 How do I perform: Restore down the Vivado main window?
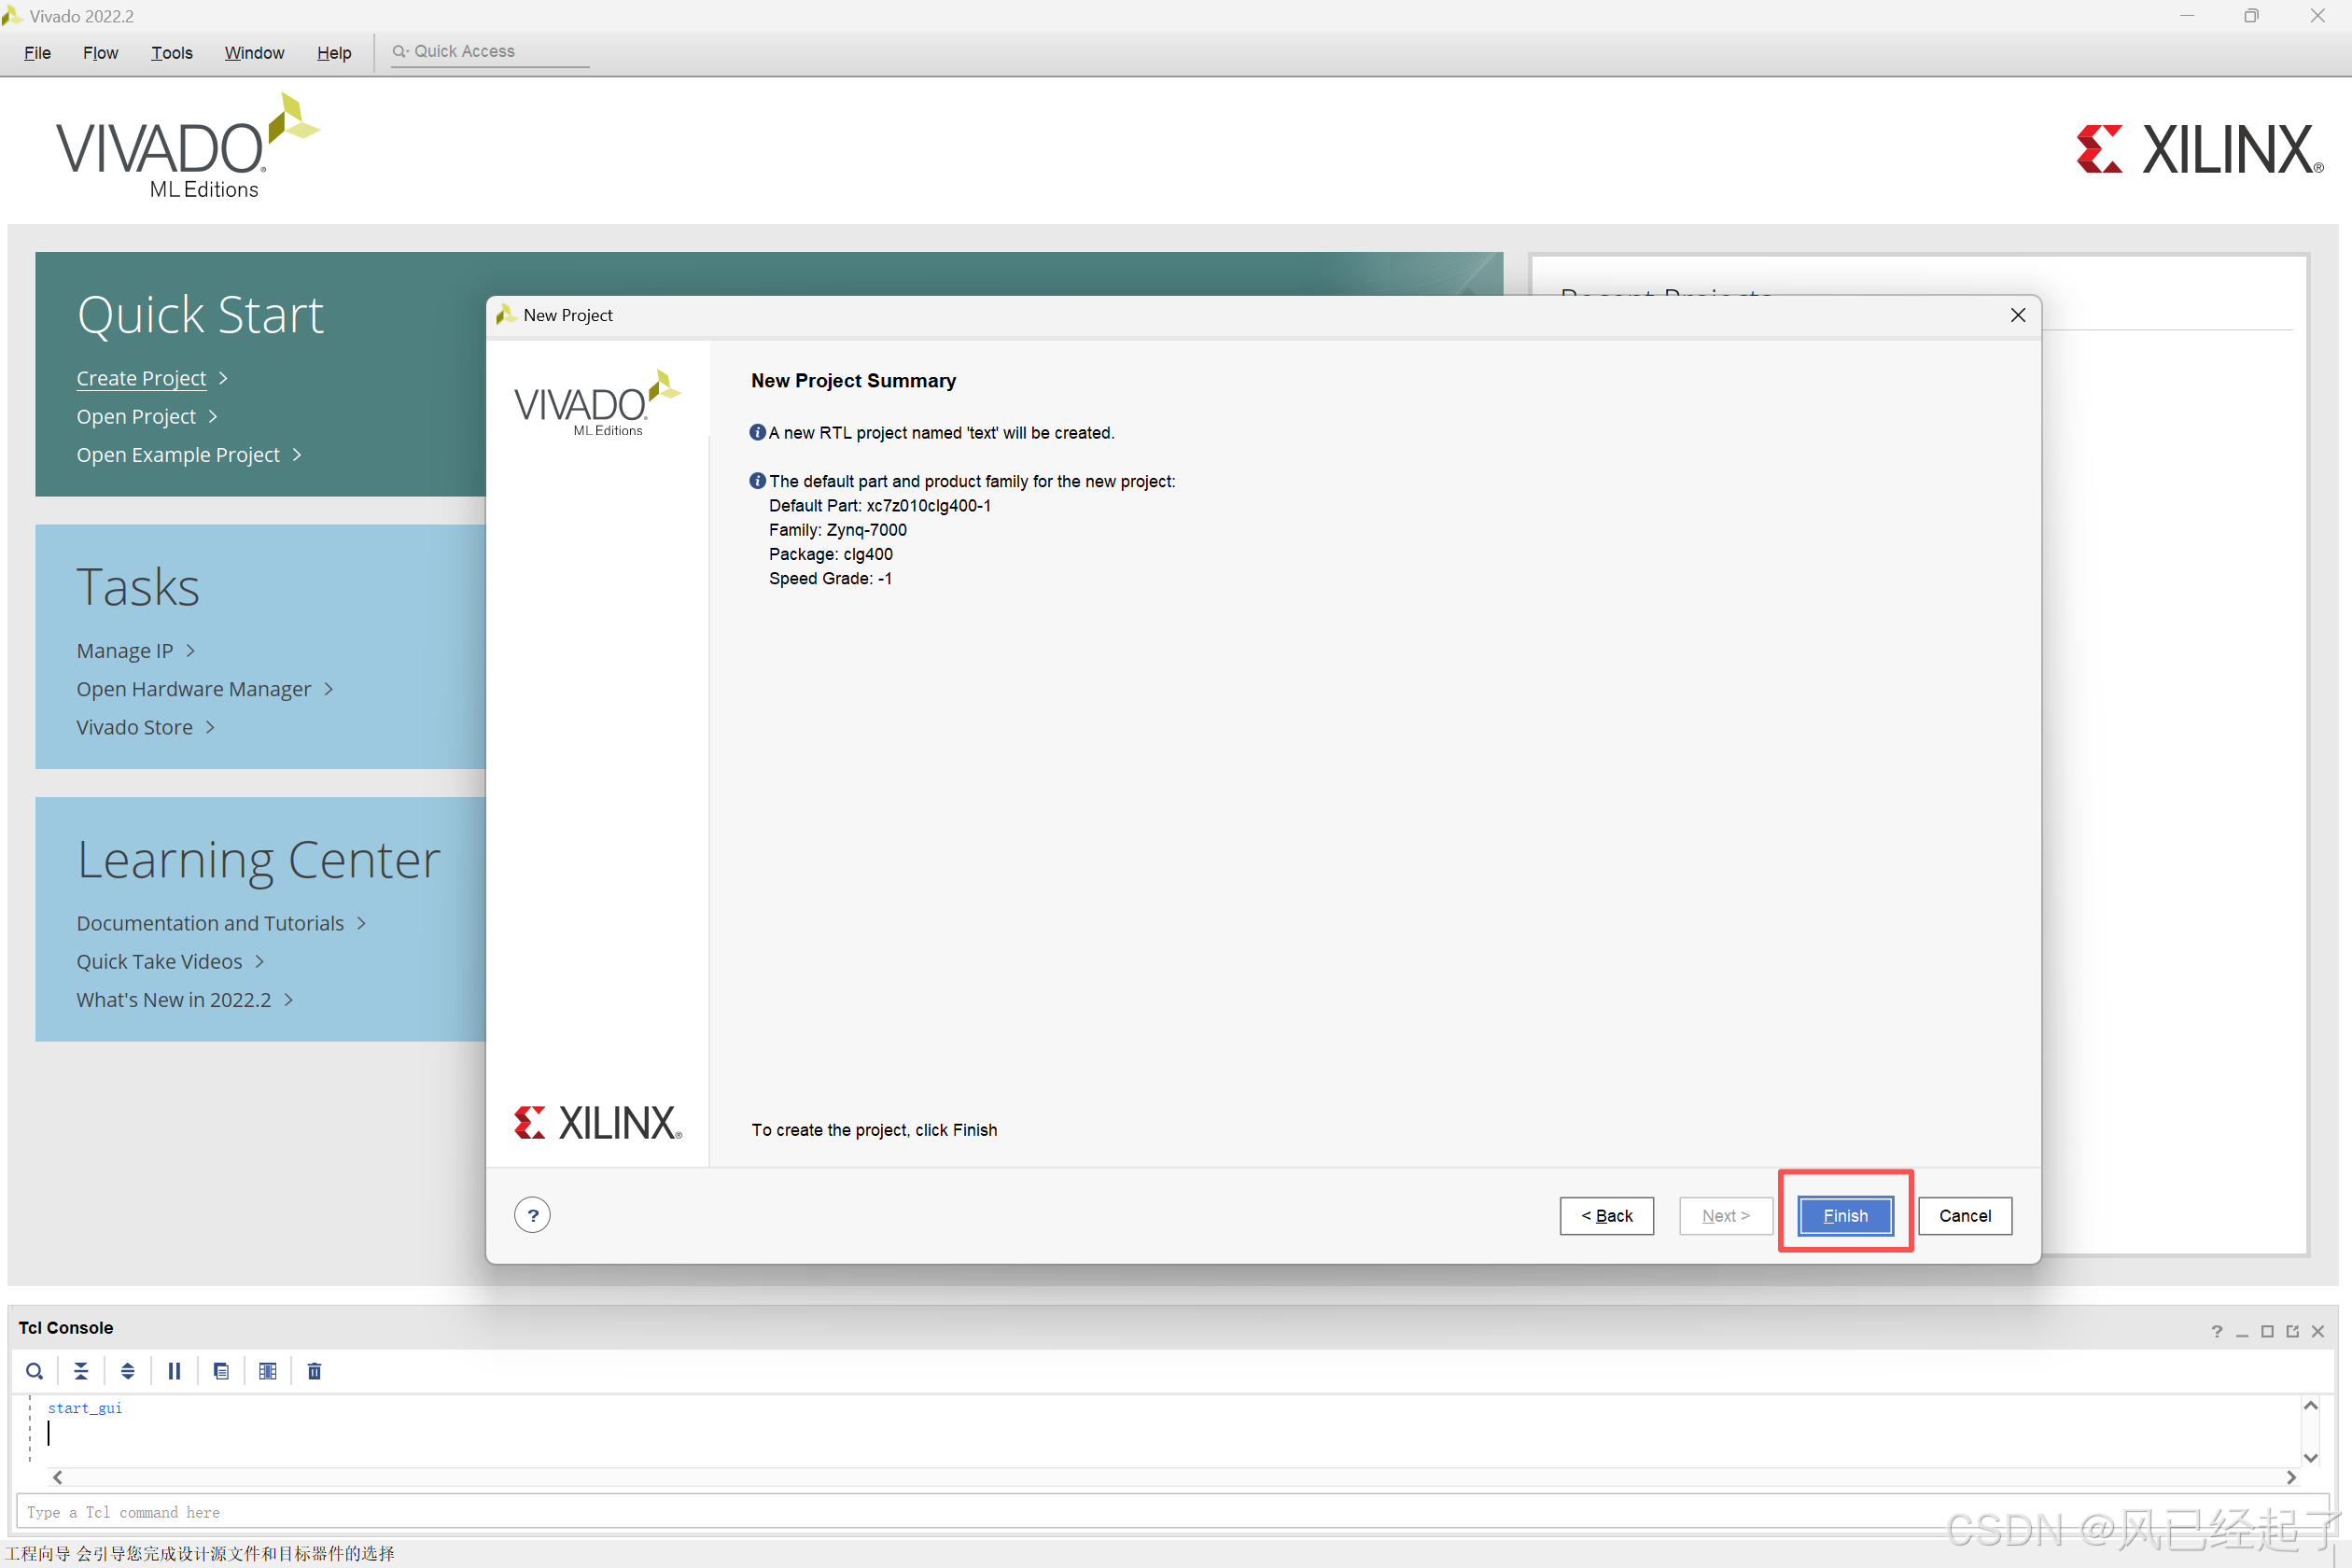click(2251, 16)
